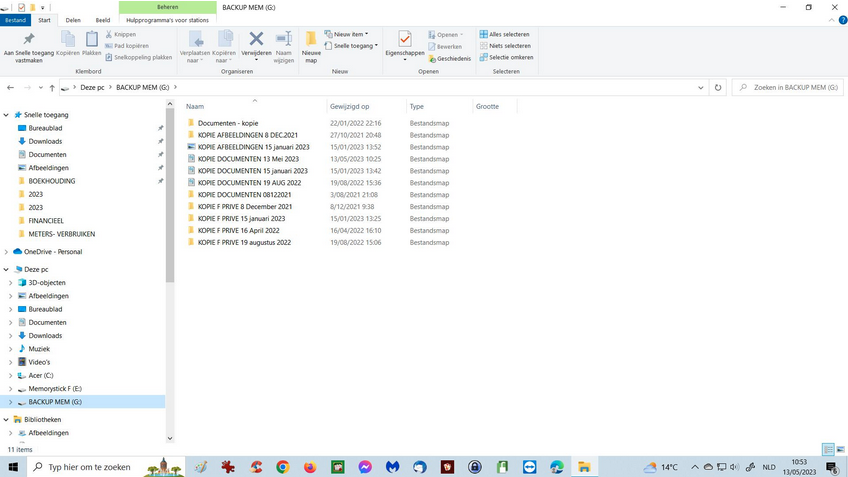Refresh the BACKUP MEM folder view
The width and height of the screenshot is (848, 477).
point(719,88)
